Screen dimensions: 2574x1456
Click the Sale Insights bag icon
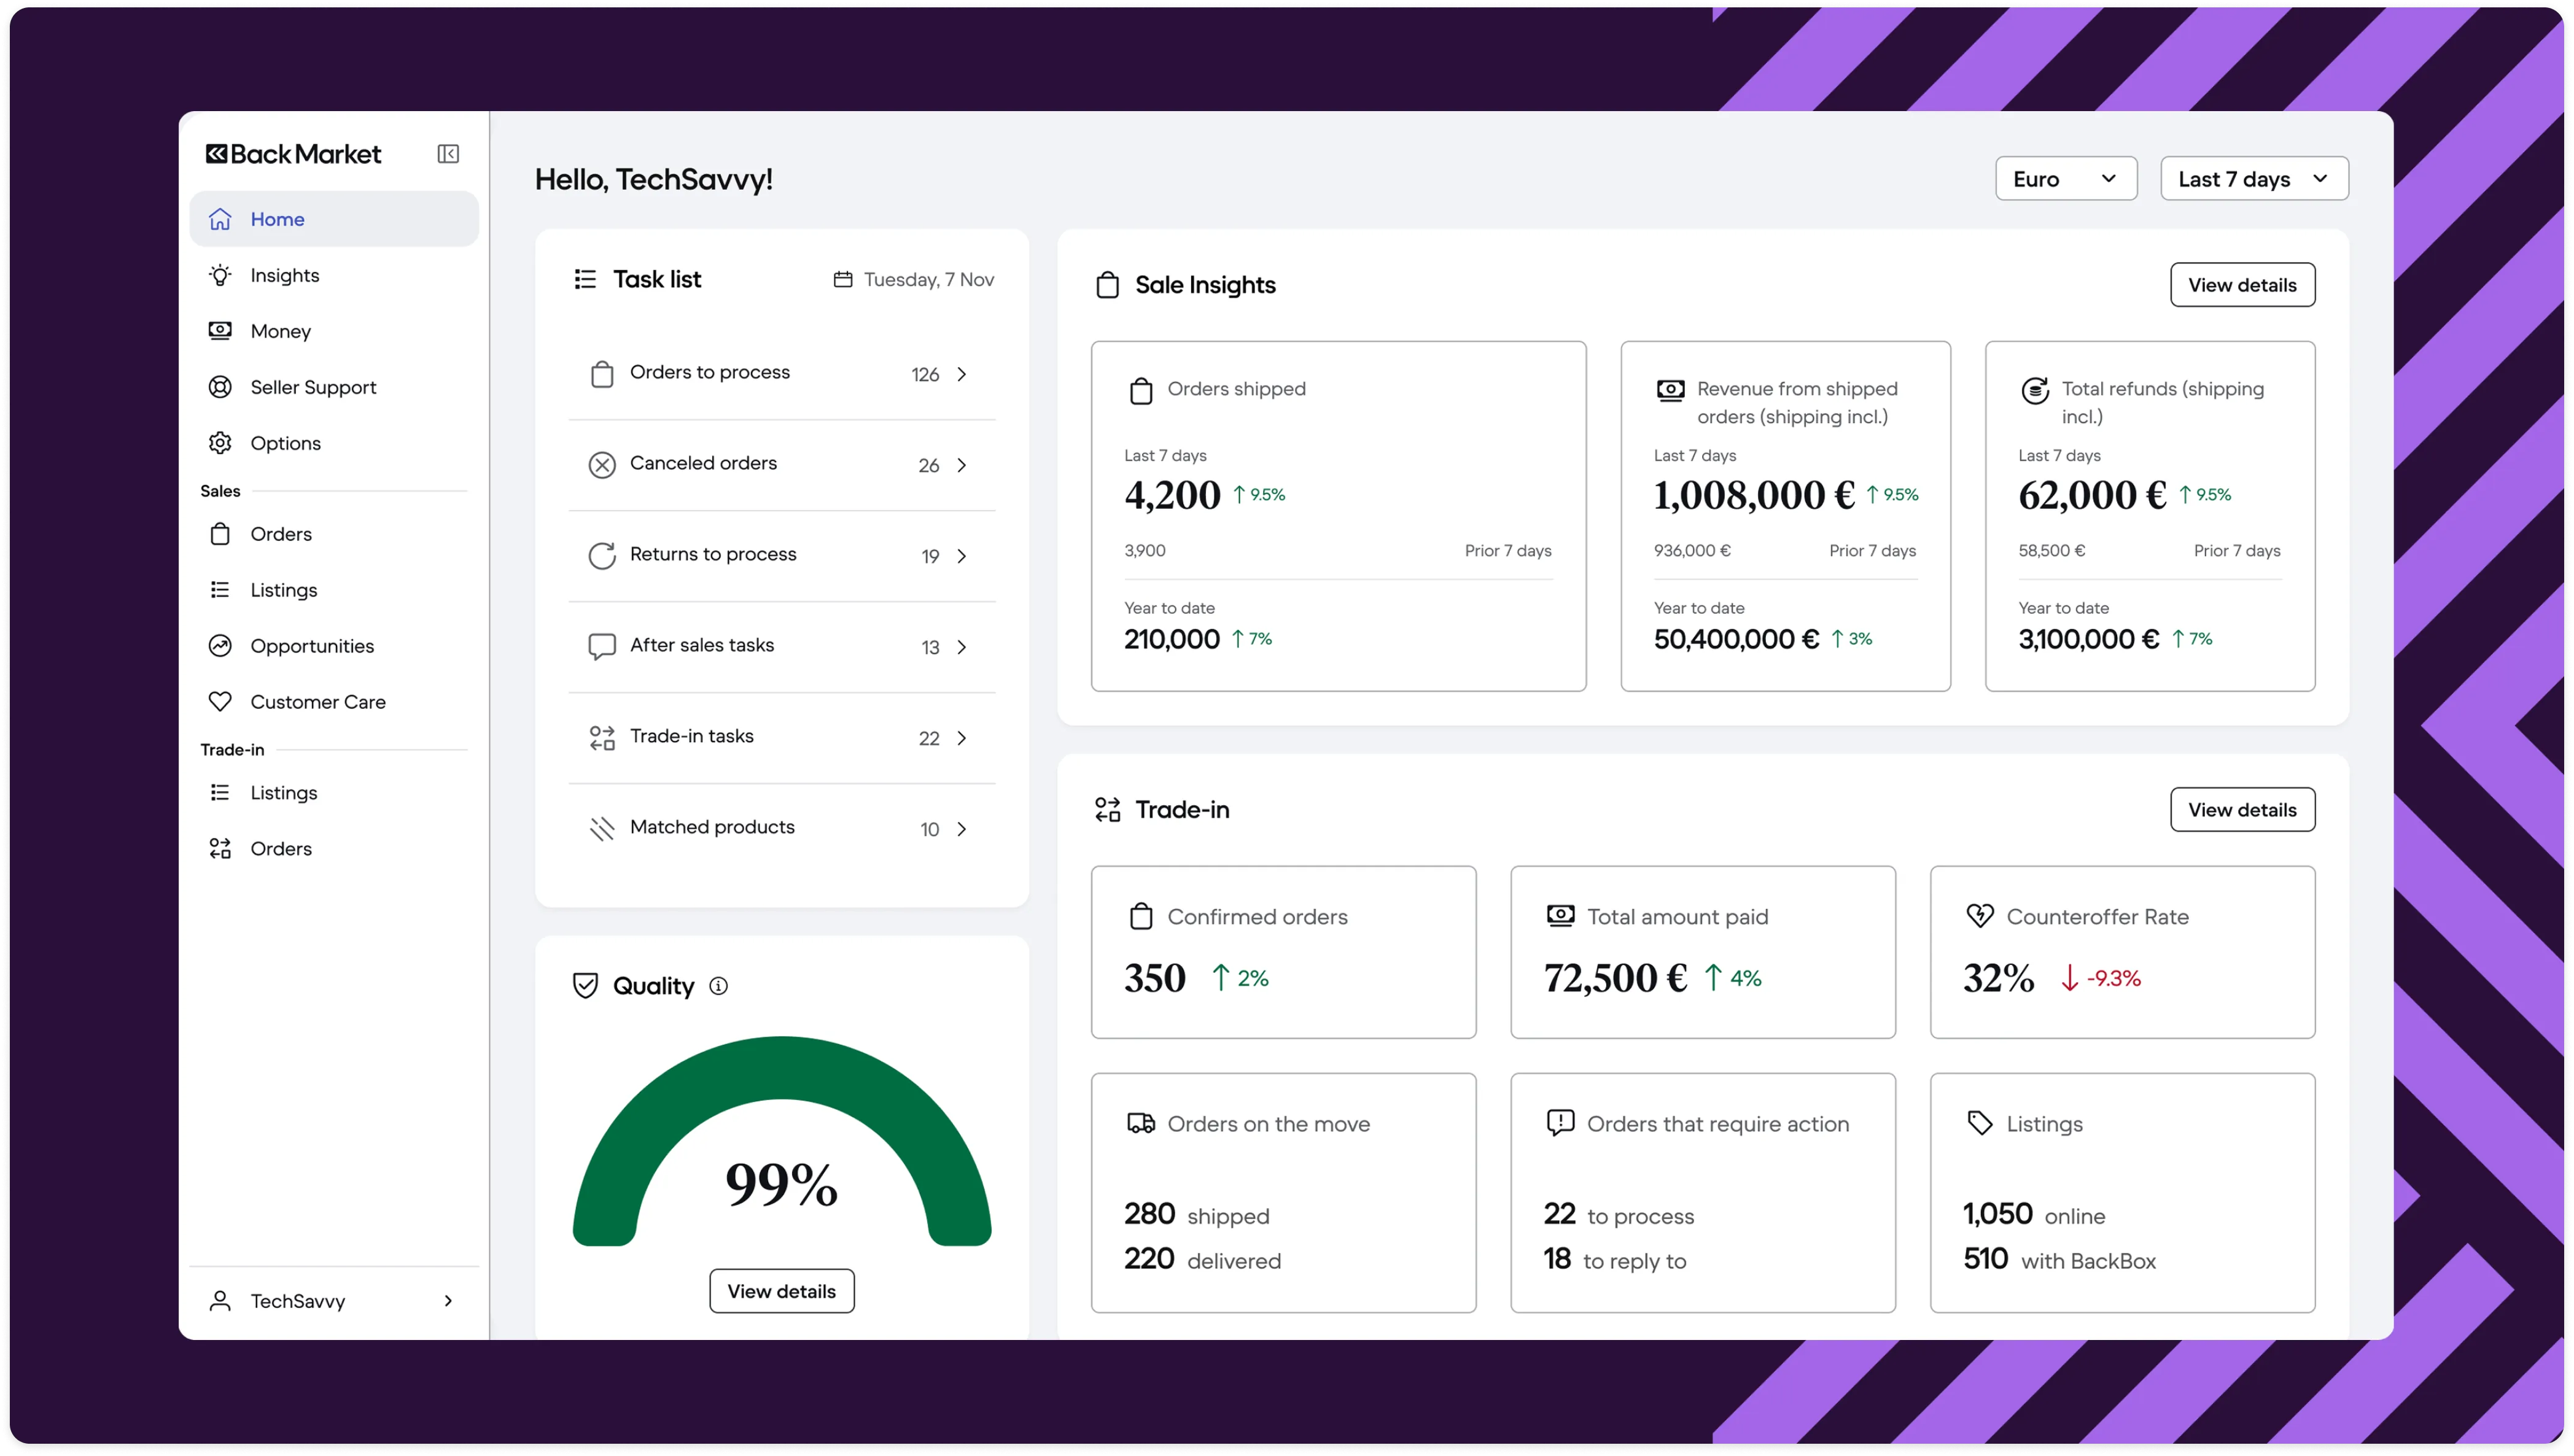[x=1108, y=285]
